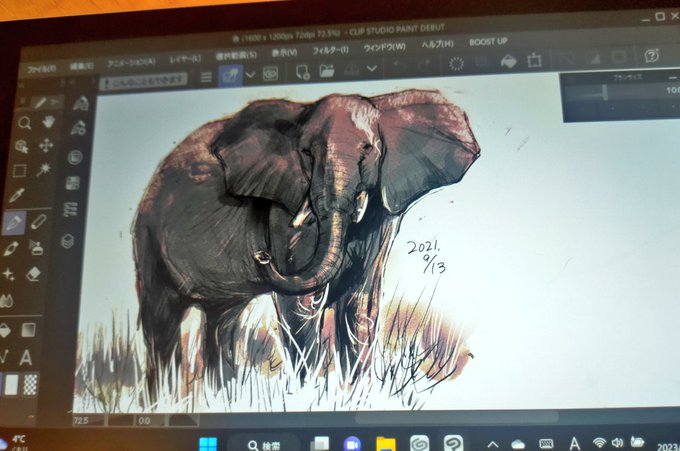Click the volume speaker tray icon
This screenshot has width=680, height=451.
click(x=617, y=443)
